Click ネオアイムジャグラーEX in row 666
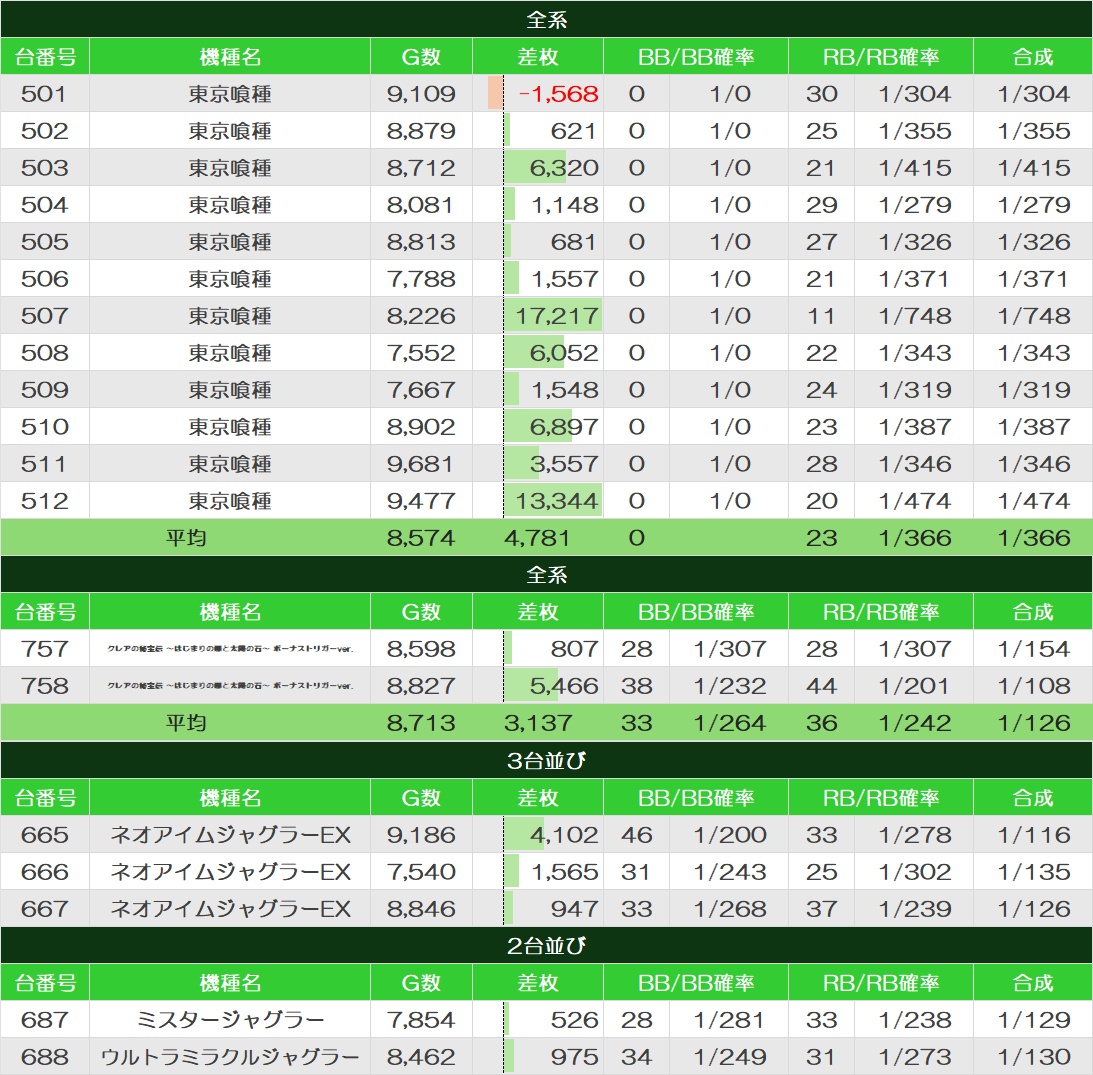 (x=230, y=871)
